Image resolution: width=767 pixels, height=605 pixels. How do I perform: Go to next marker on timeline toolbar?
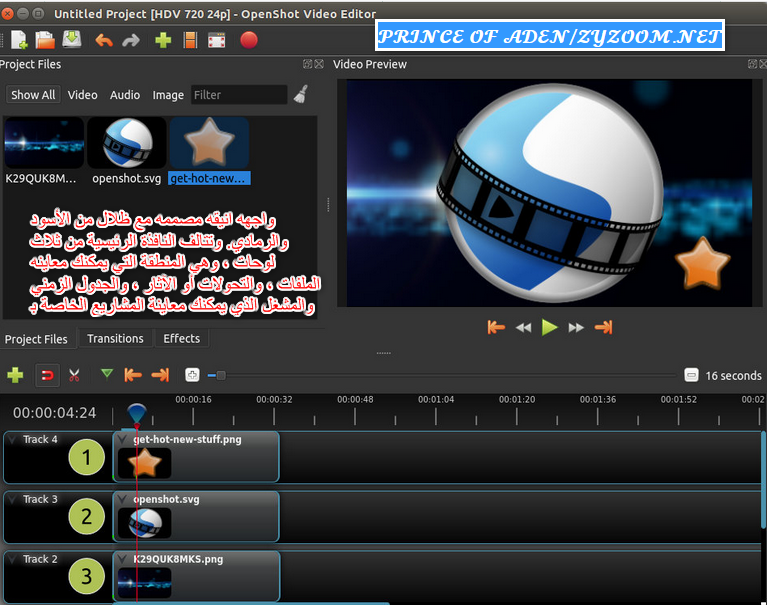[160, 375]
